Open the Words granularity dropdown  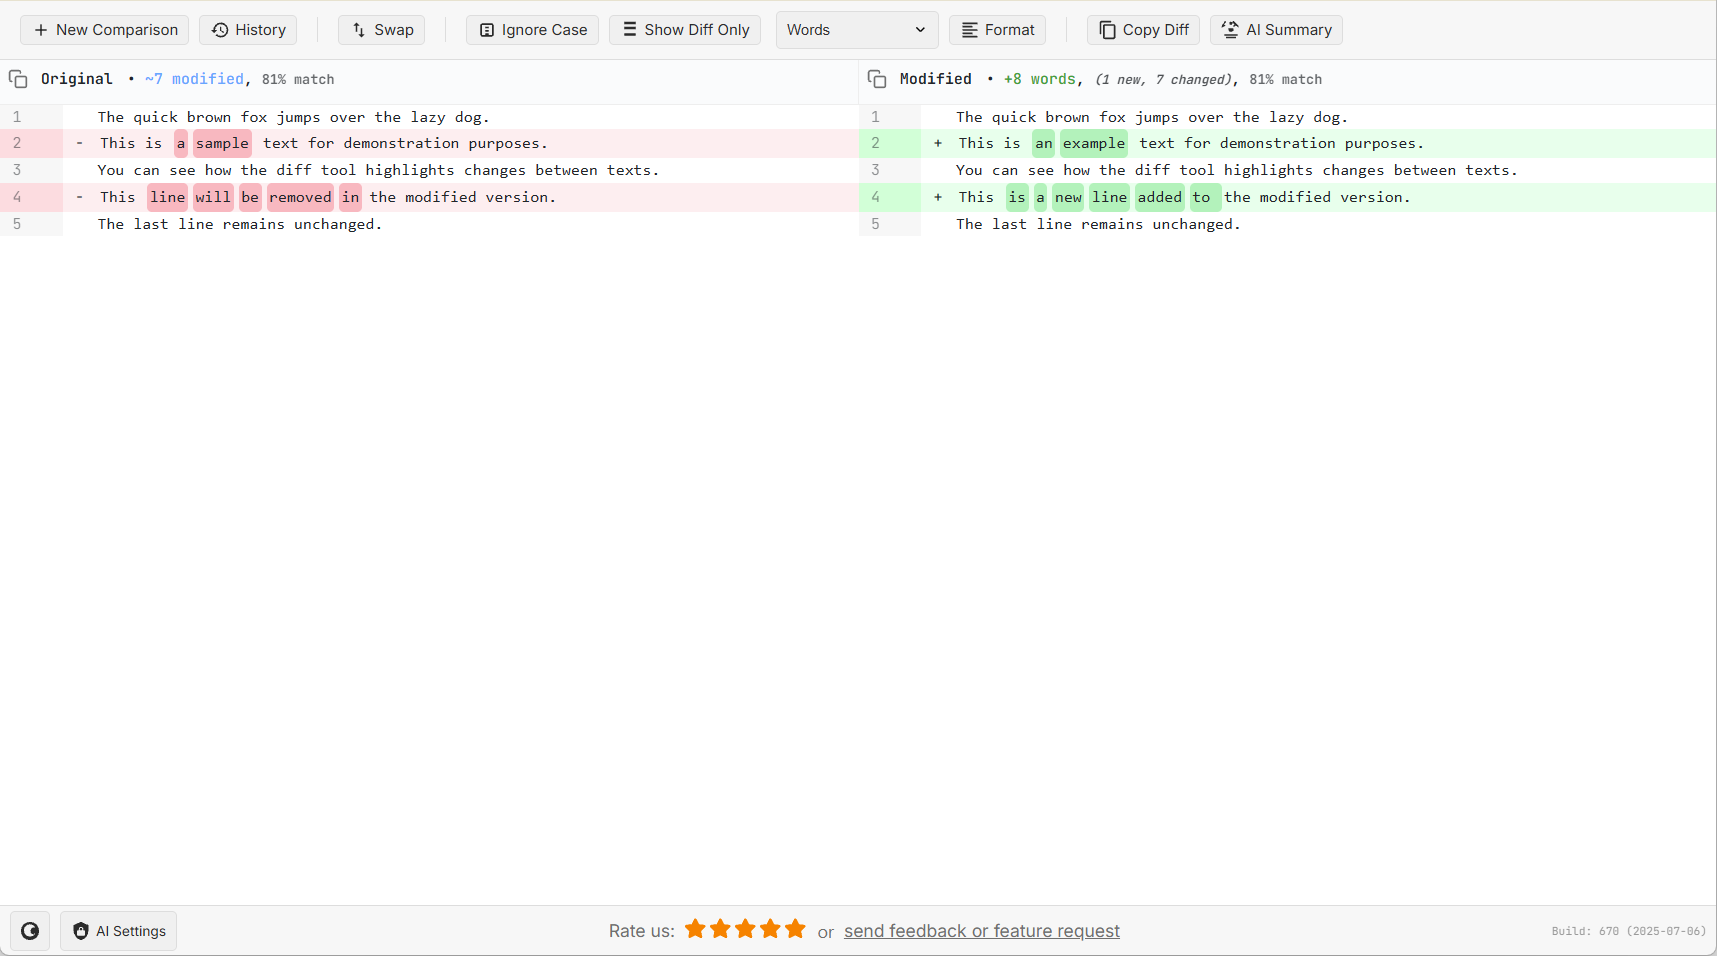(x=857, y=30)
